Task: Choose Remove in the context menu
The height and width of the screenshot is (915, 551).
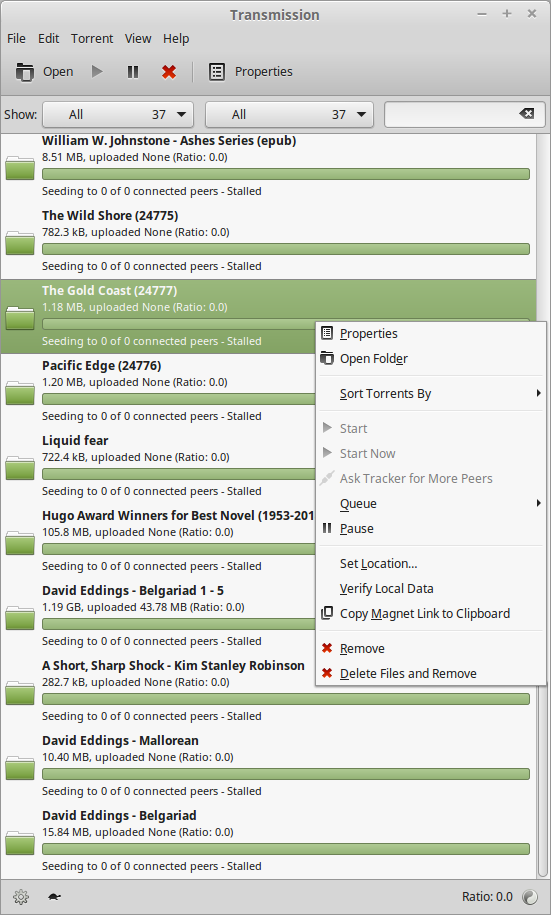Action: click(431, 649)
